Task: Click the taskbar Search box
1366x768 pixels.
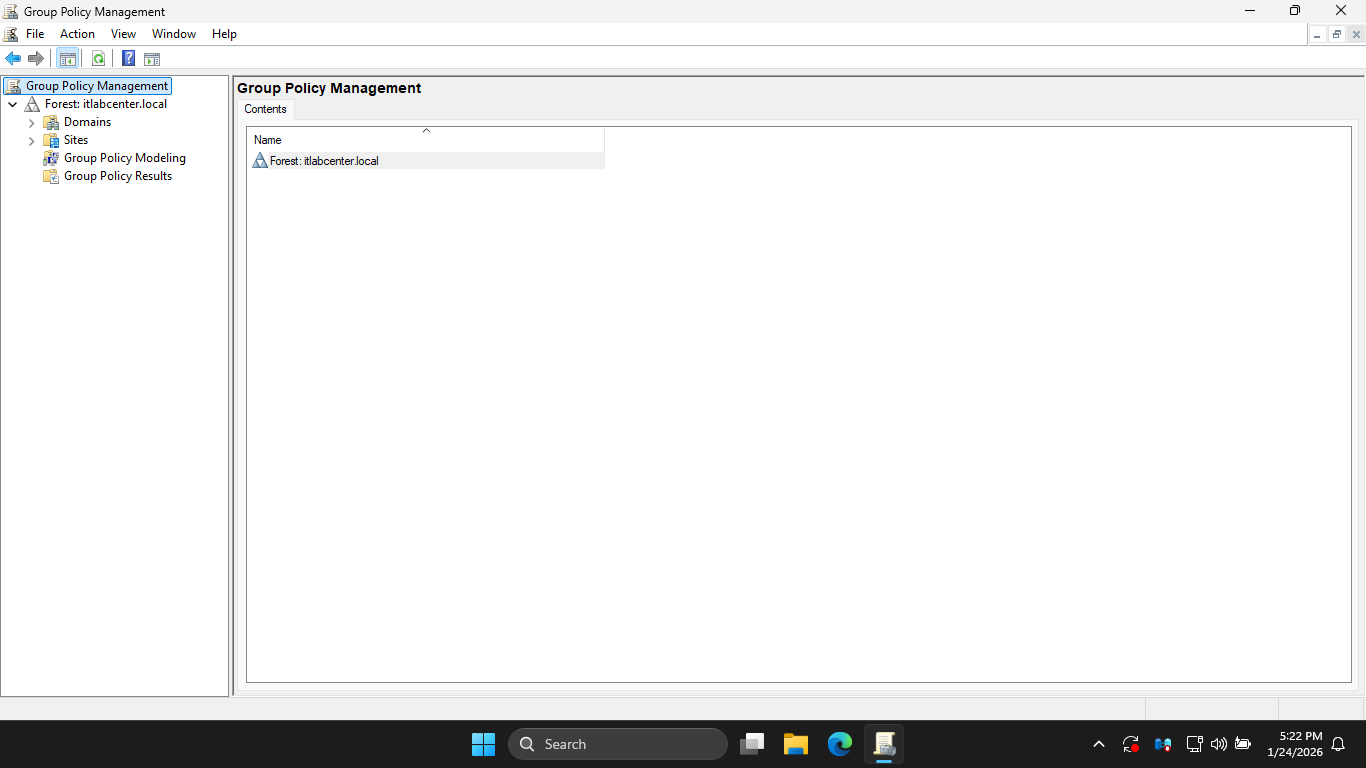Action: [617, 744]
